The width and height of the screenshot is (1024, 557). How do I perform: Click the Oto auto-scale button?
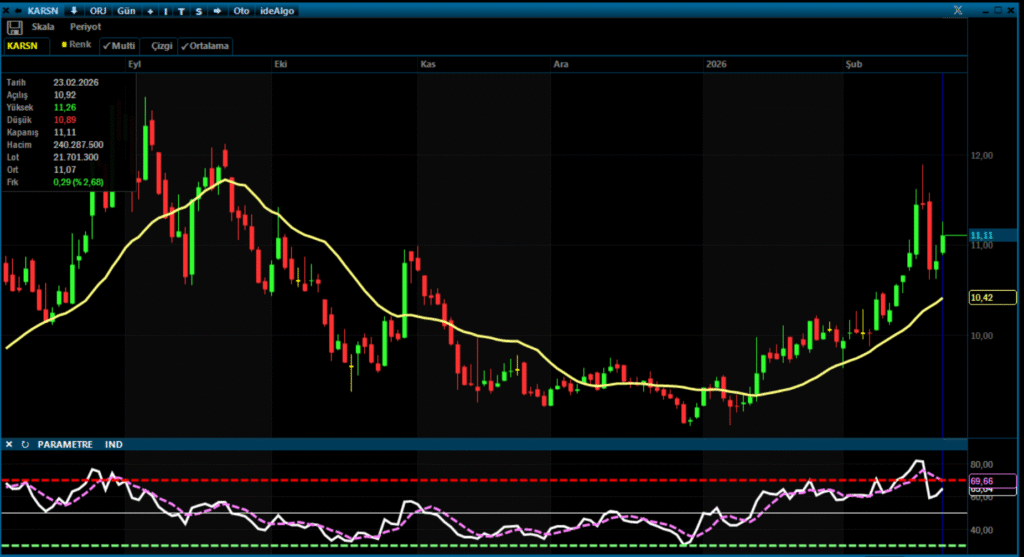(x=241, y=10)
